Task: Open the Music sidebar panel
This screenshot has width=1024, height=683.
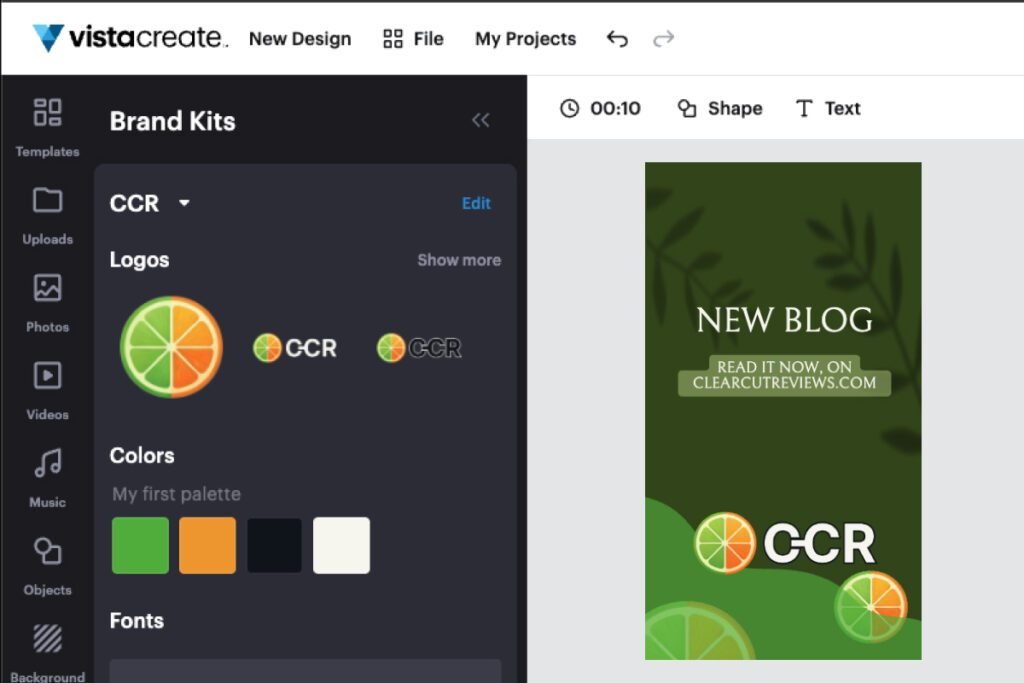Action: click(48, 478)
